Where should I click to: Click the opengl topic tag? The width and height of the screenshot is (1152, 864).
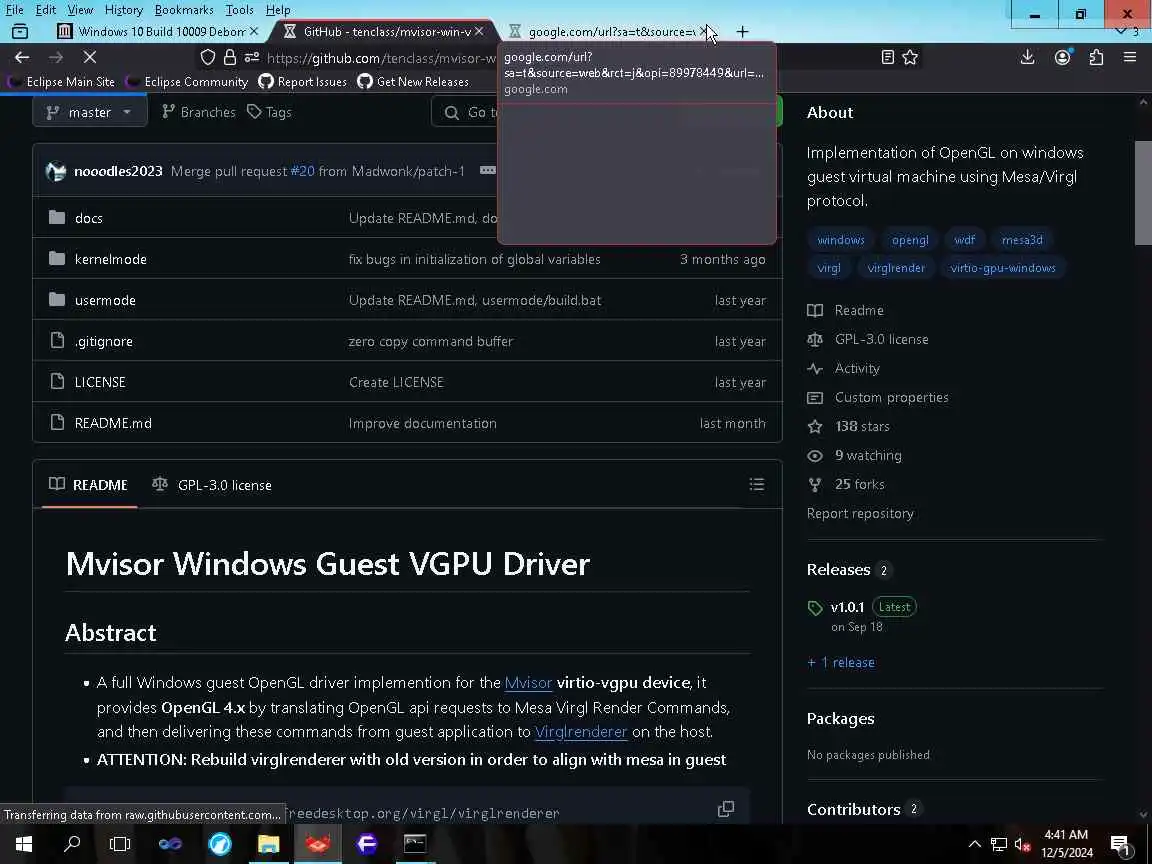tap(910, 240)
